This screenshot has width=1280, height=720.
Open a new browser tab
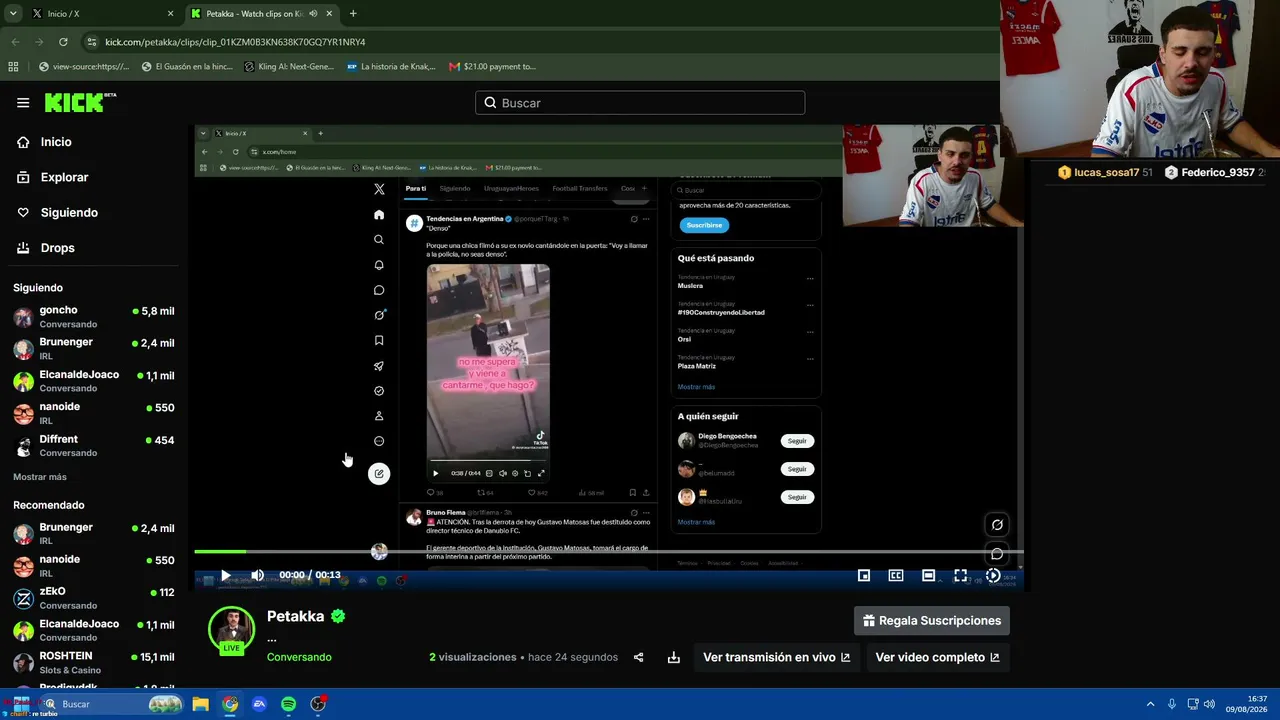click(353, 14)
